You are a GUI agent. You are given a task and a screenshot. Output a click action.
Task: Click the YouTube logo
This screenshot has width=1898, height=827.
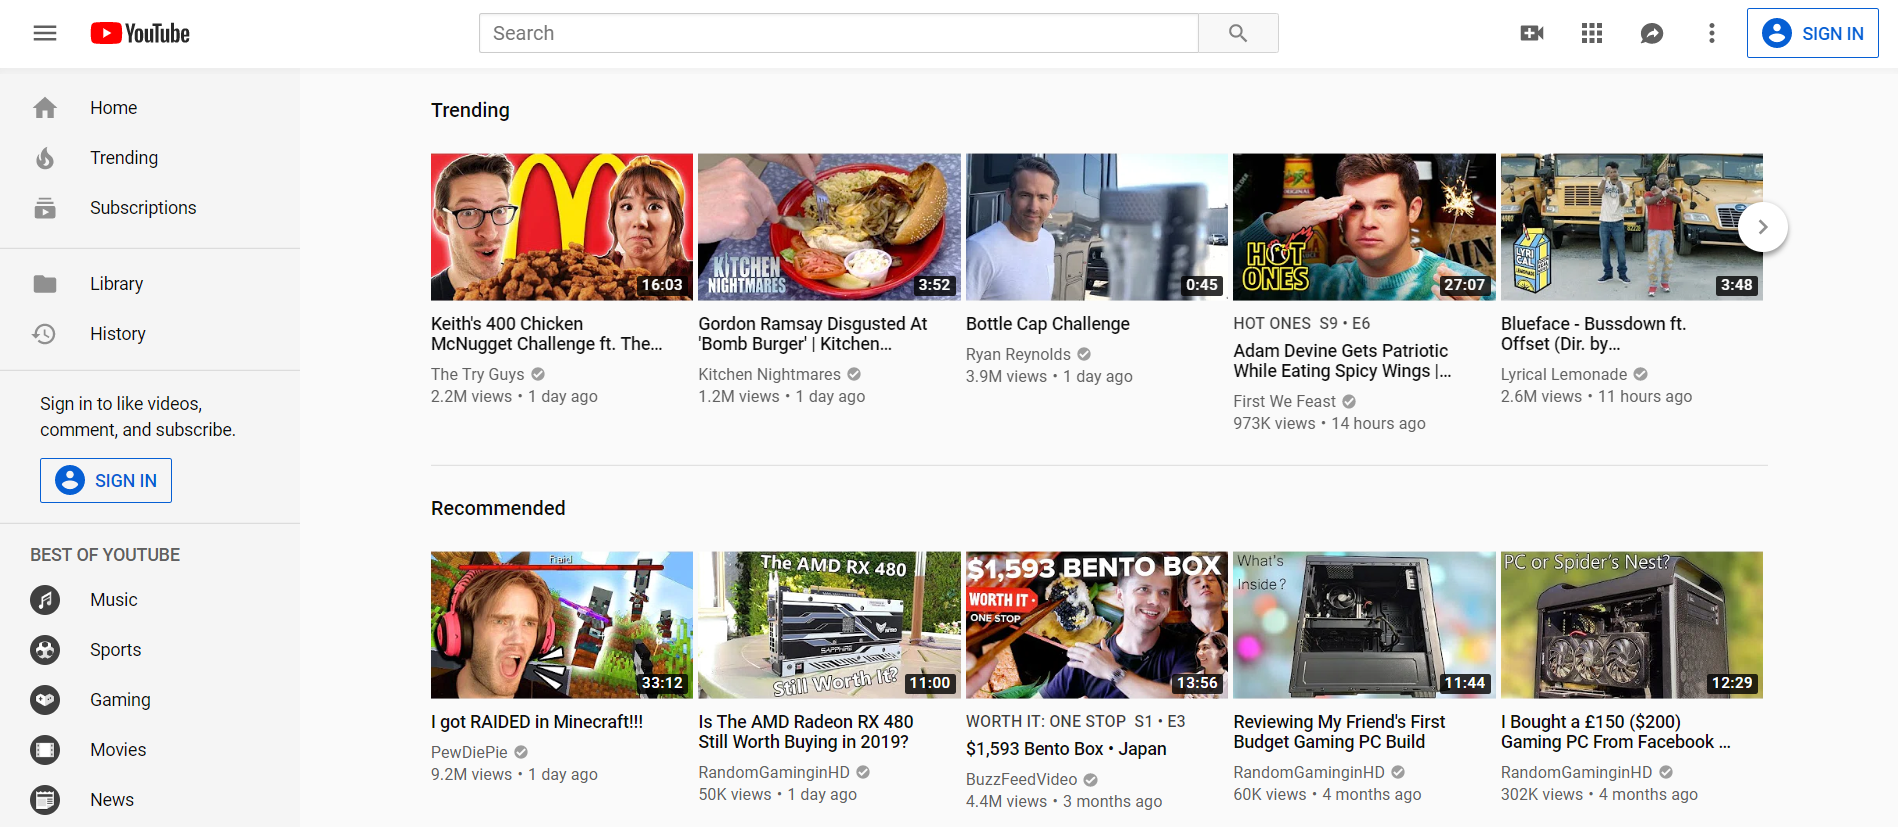[x=140, y=33]
